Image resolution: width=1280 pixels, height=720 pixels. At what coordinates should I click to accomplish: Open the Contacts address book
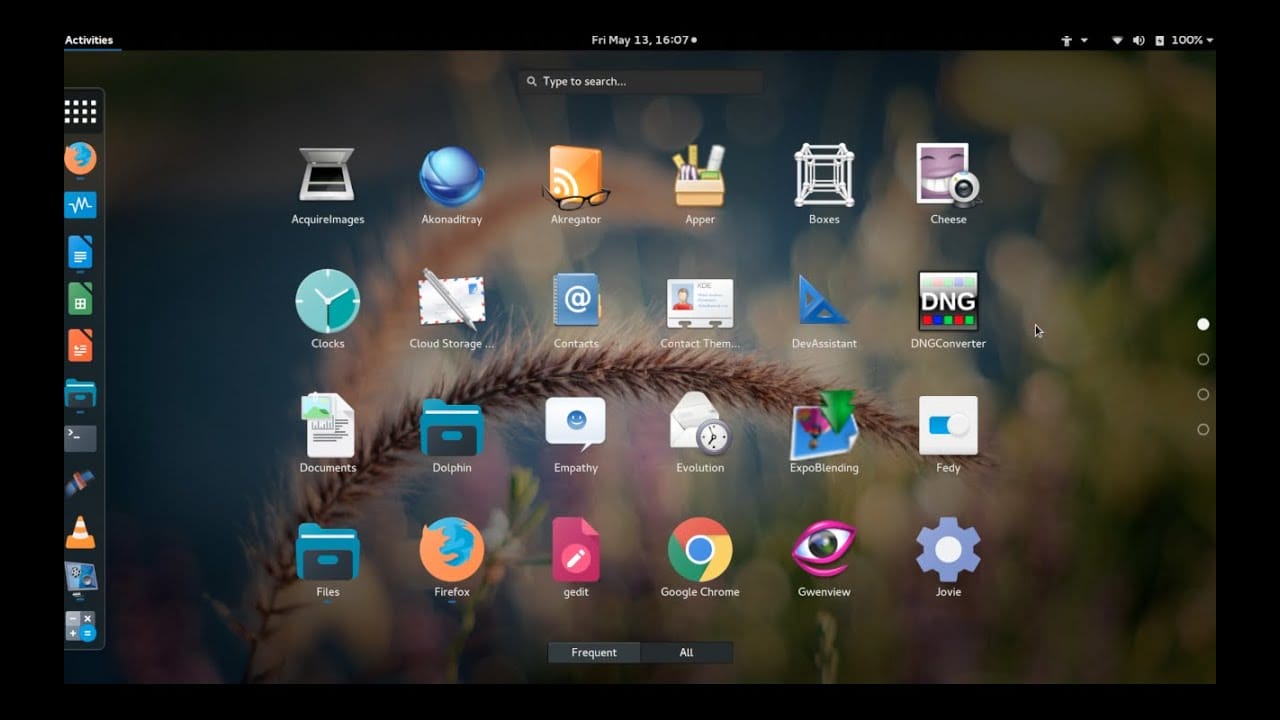point(576,299)
